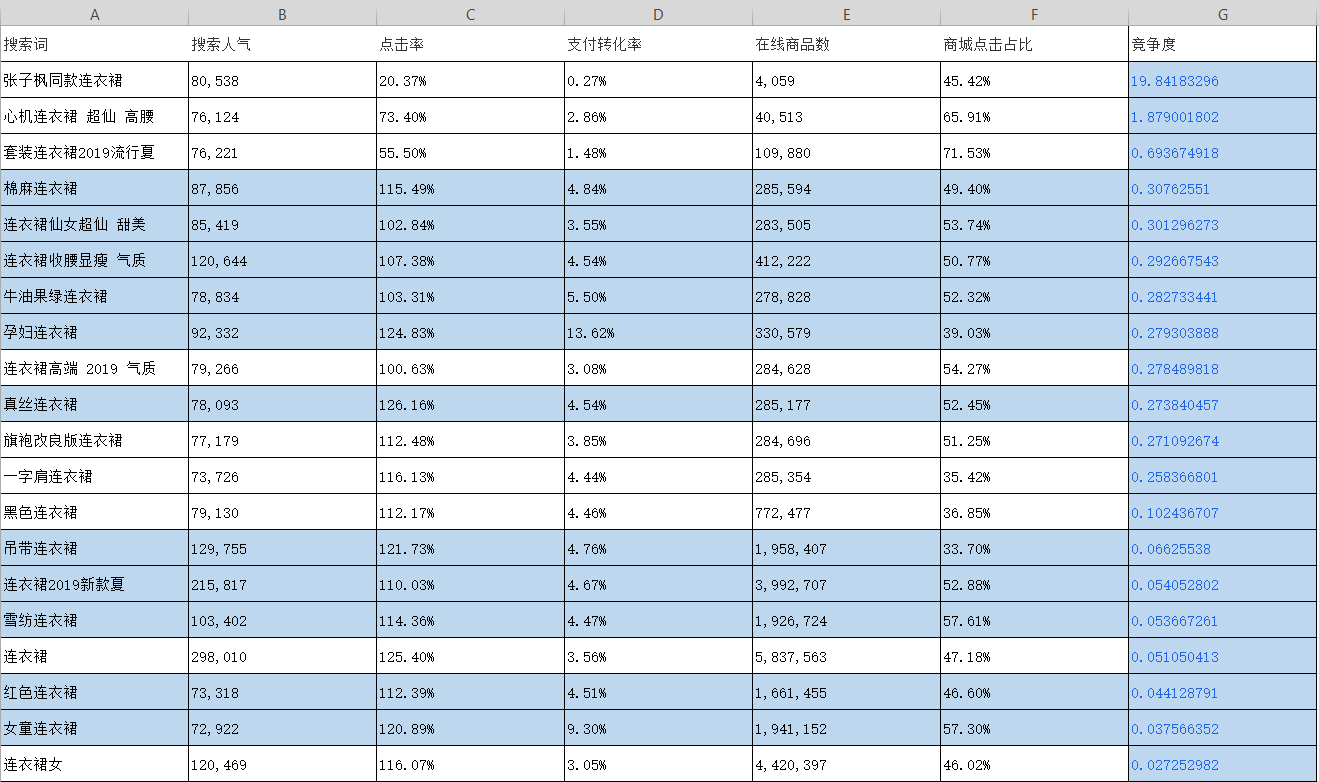Select column B header

tap(282, 13)
